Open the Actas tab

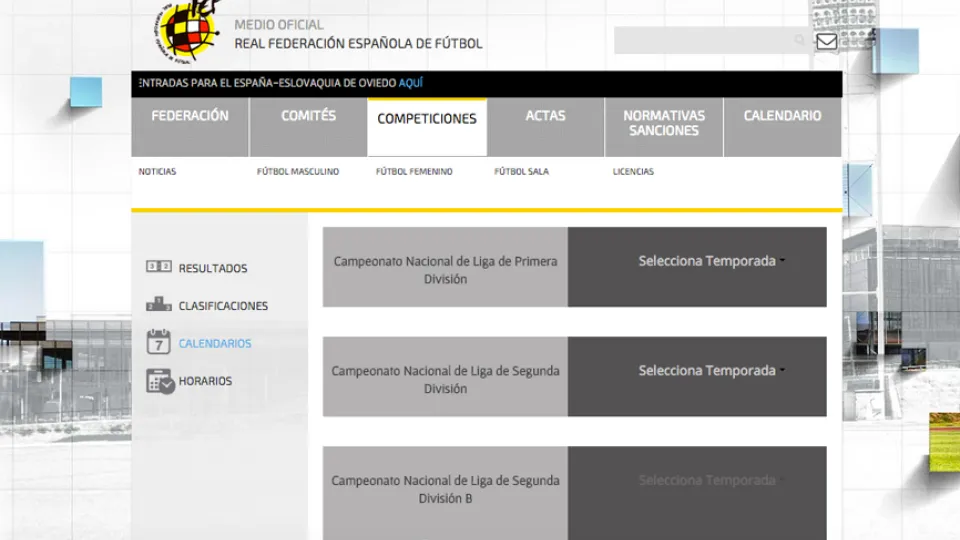[x=546, y=127]
